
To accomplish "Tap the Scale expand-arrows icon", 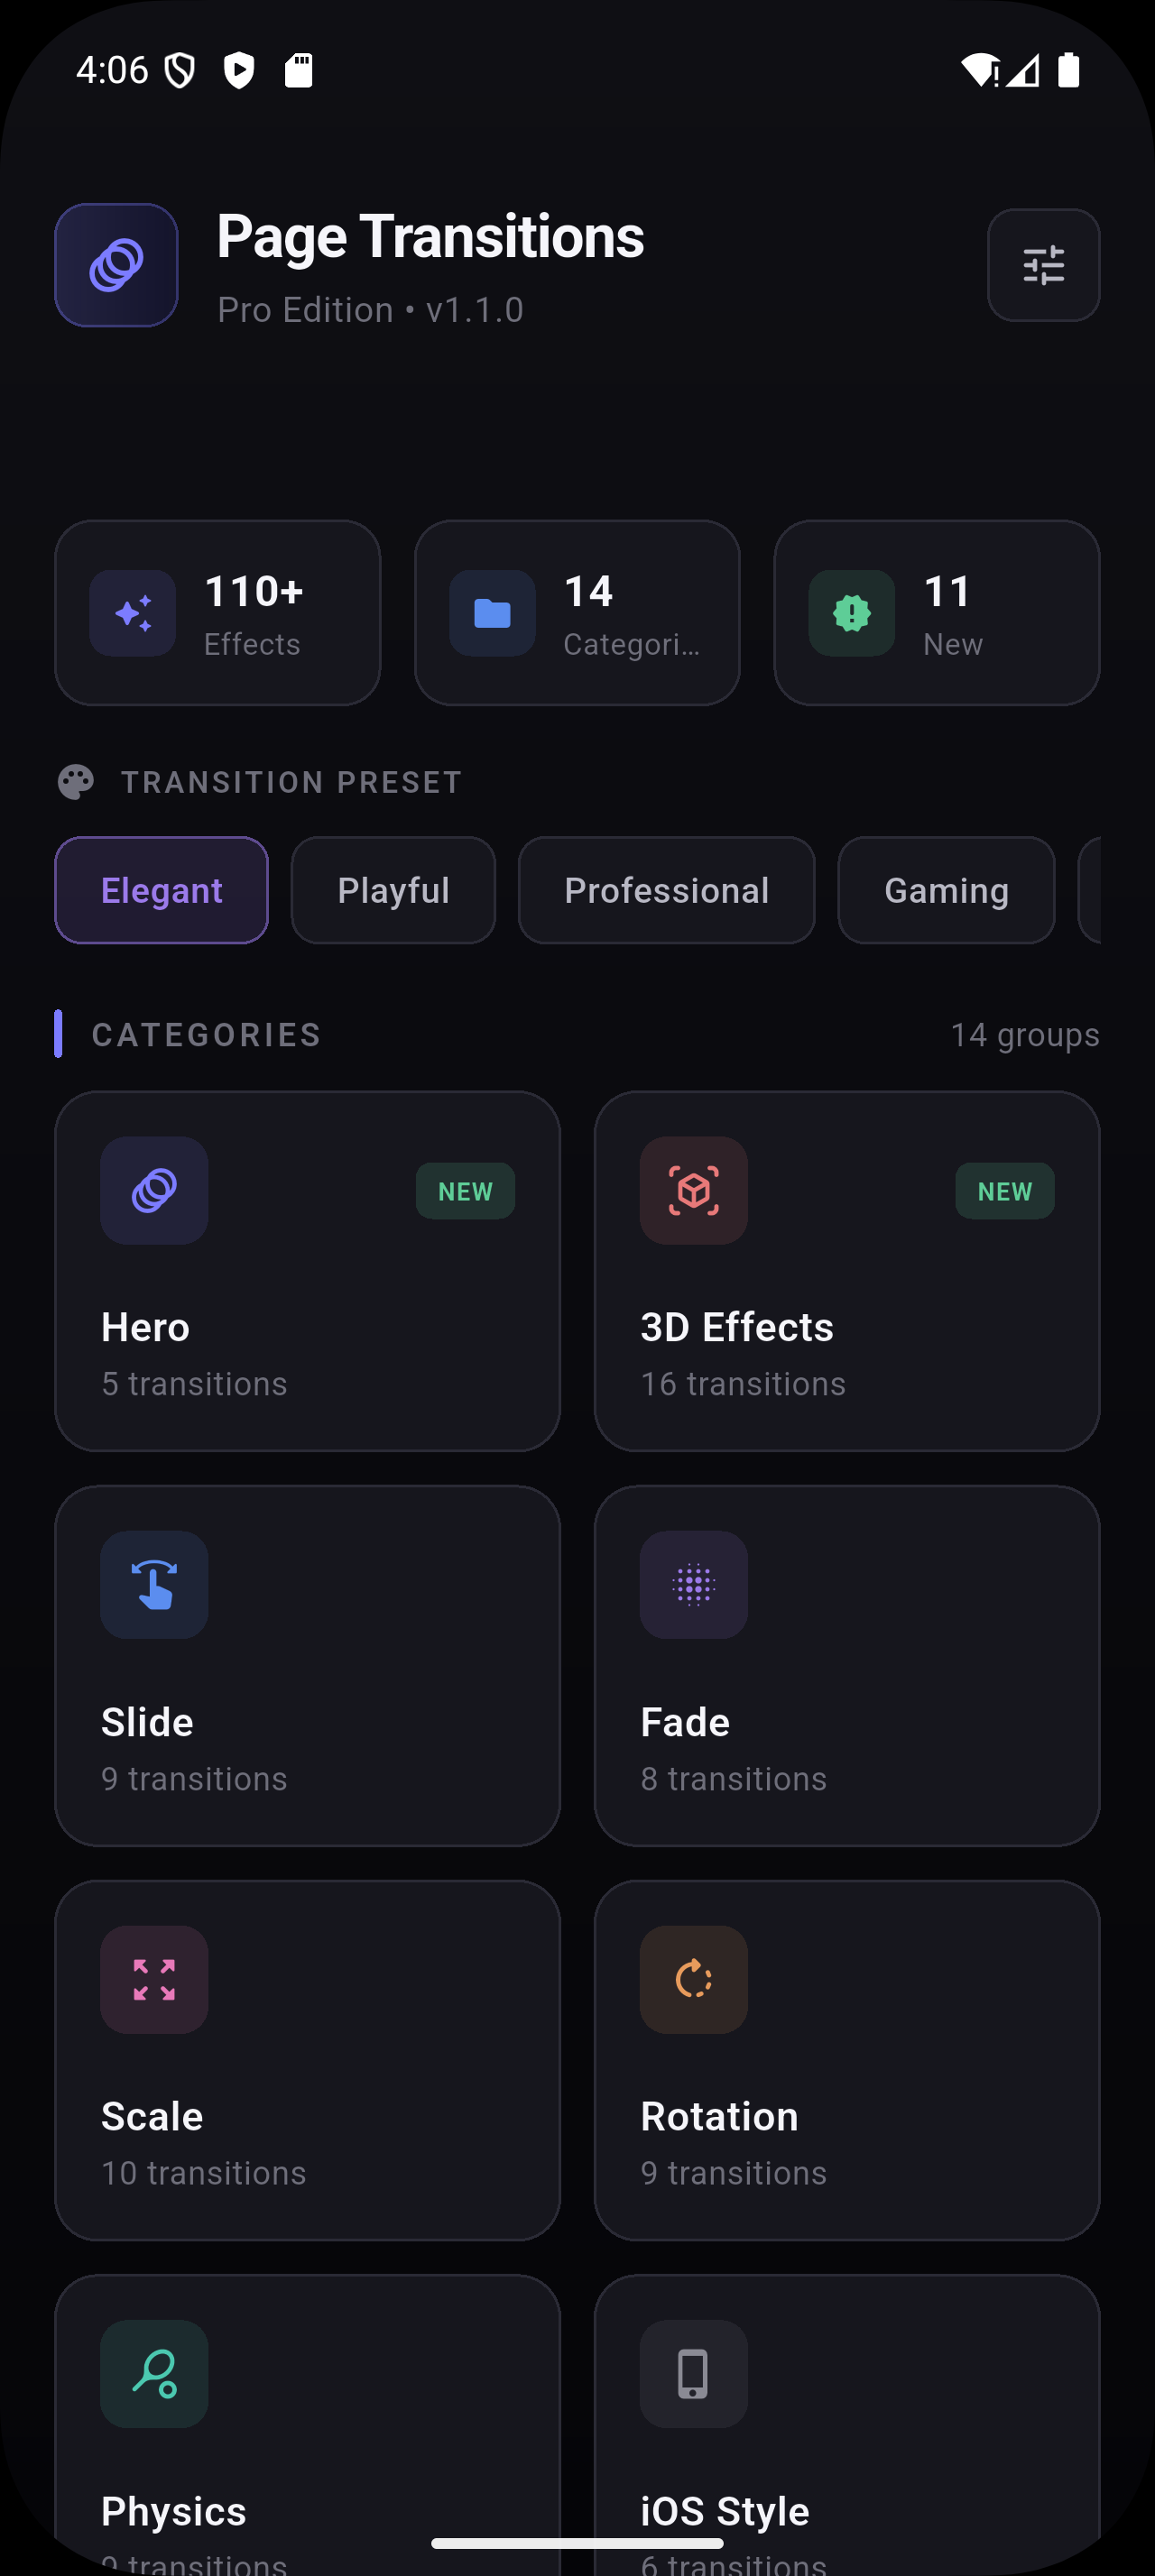I will [x=155, y=1979].
